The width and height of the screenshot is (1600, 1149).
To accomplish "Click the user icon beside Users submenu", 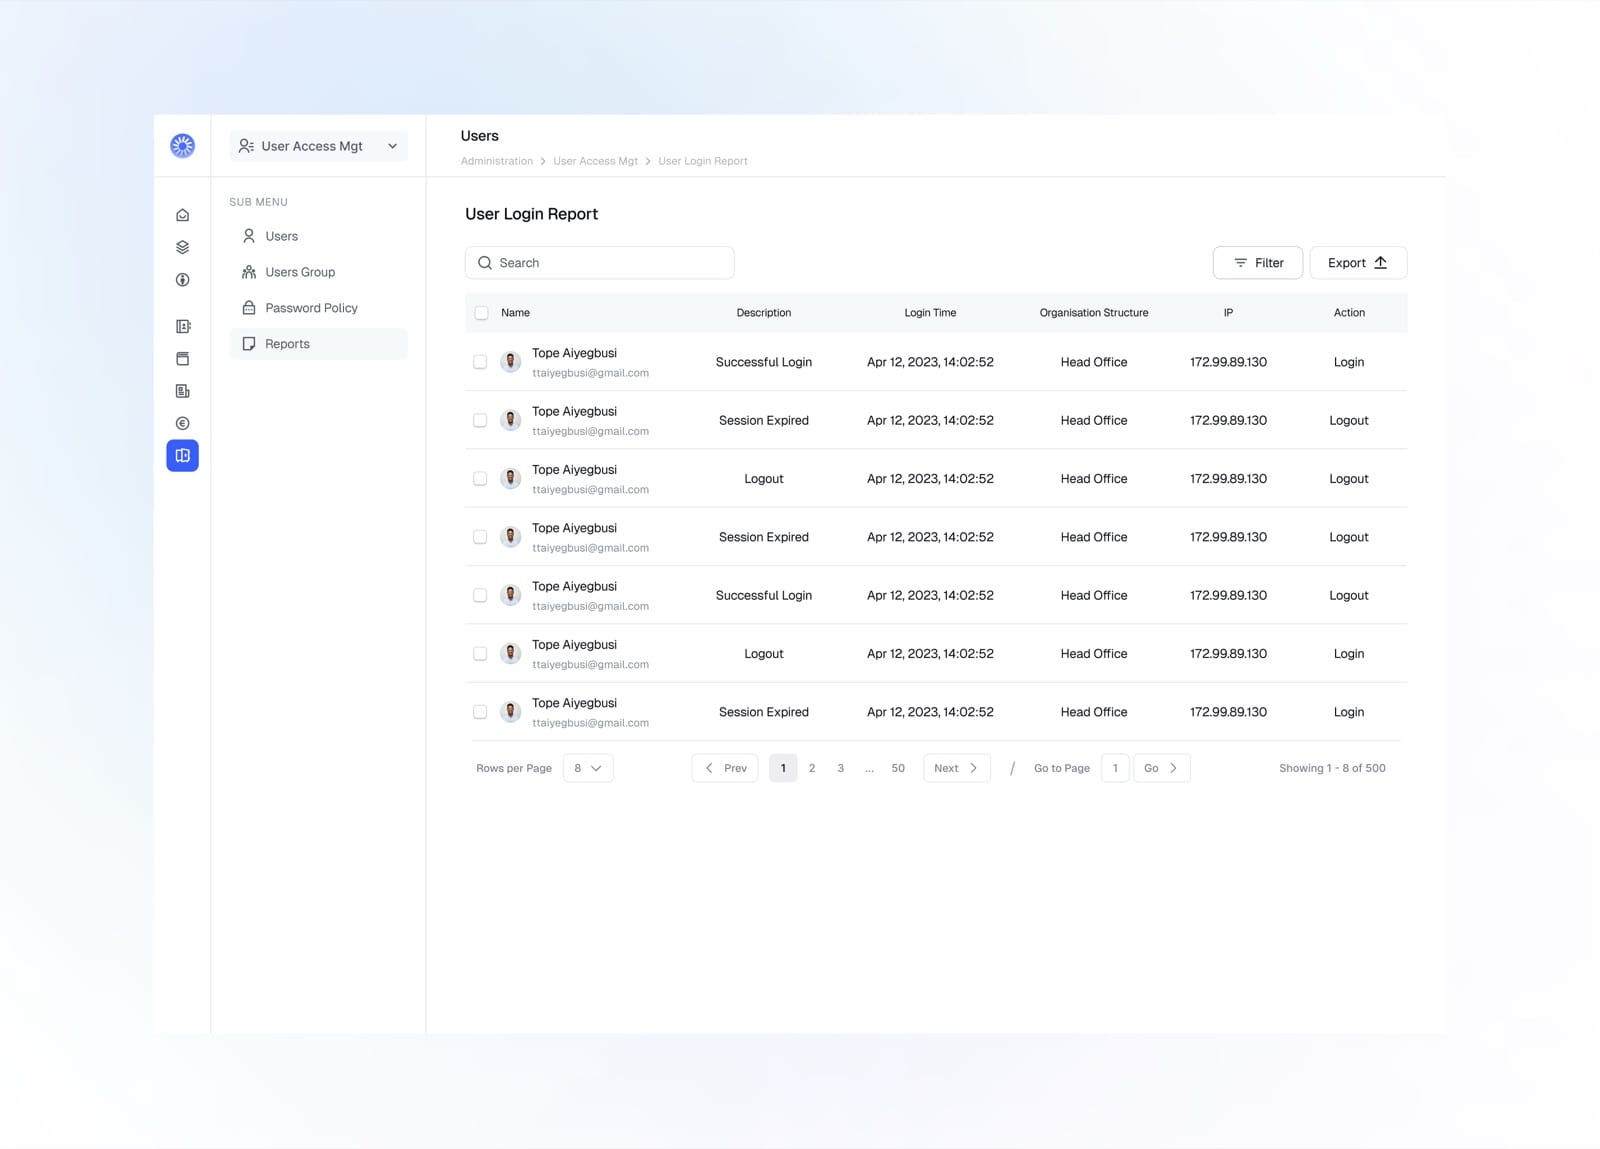I will 249,236.
